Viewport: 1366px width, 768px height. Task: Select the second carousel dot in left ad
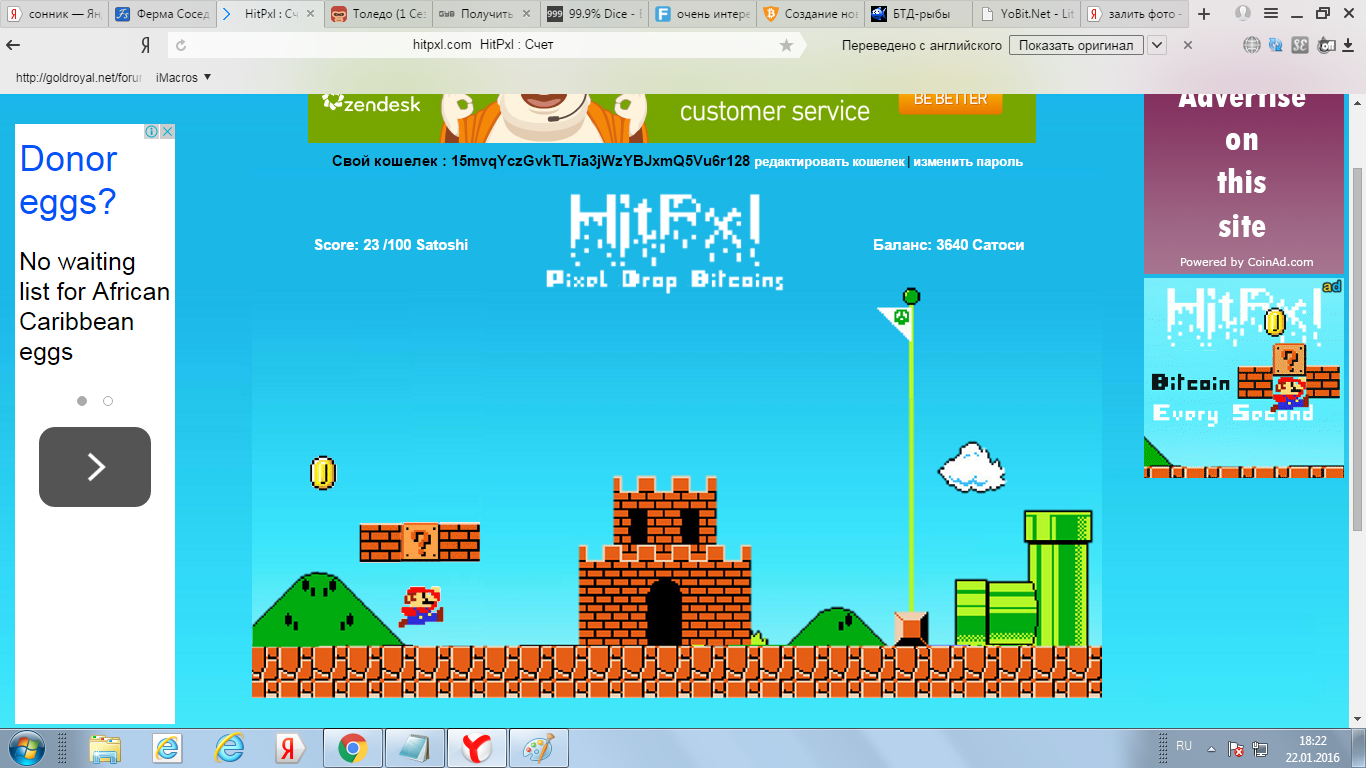pos(108,401)
